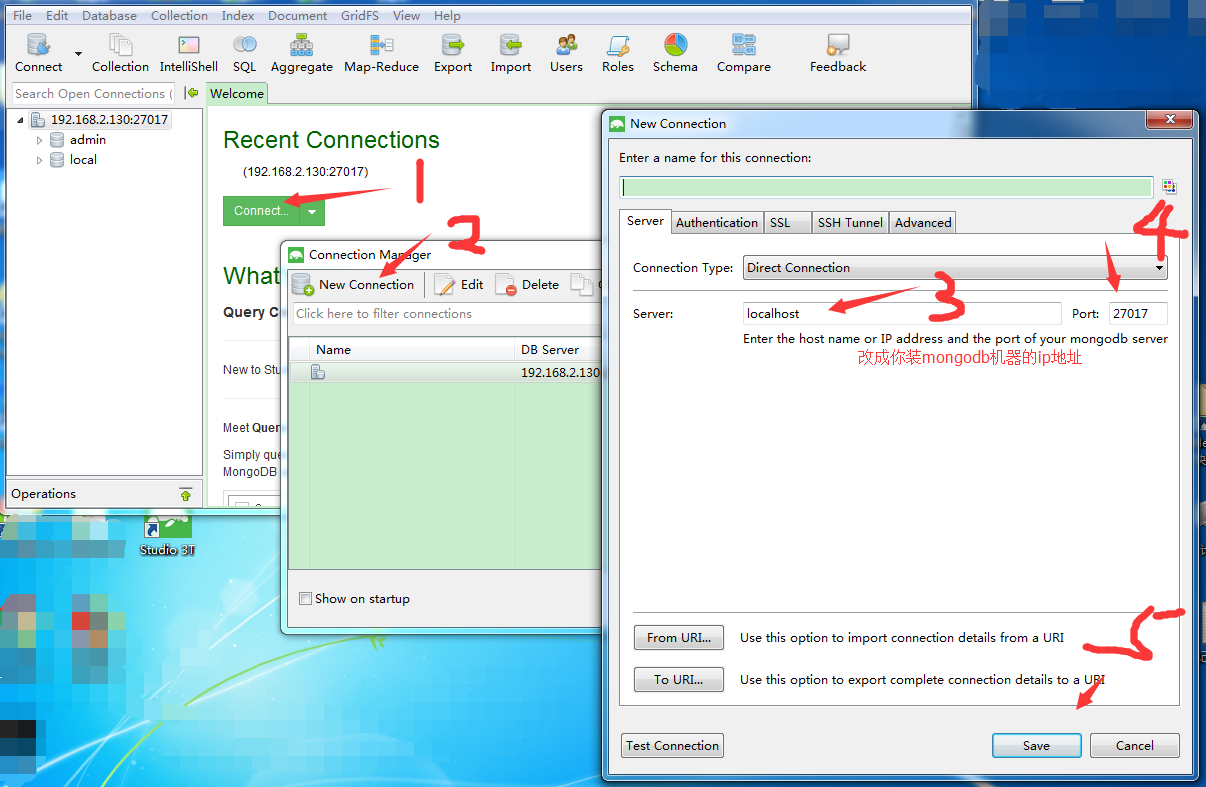The image size is (1206, 787).
Task: Click the DB Server column header
Action: pyautogui.click(x=558, y=350)
